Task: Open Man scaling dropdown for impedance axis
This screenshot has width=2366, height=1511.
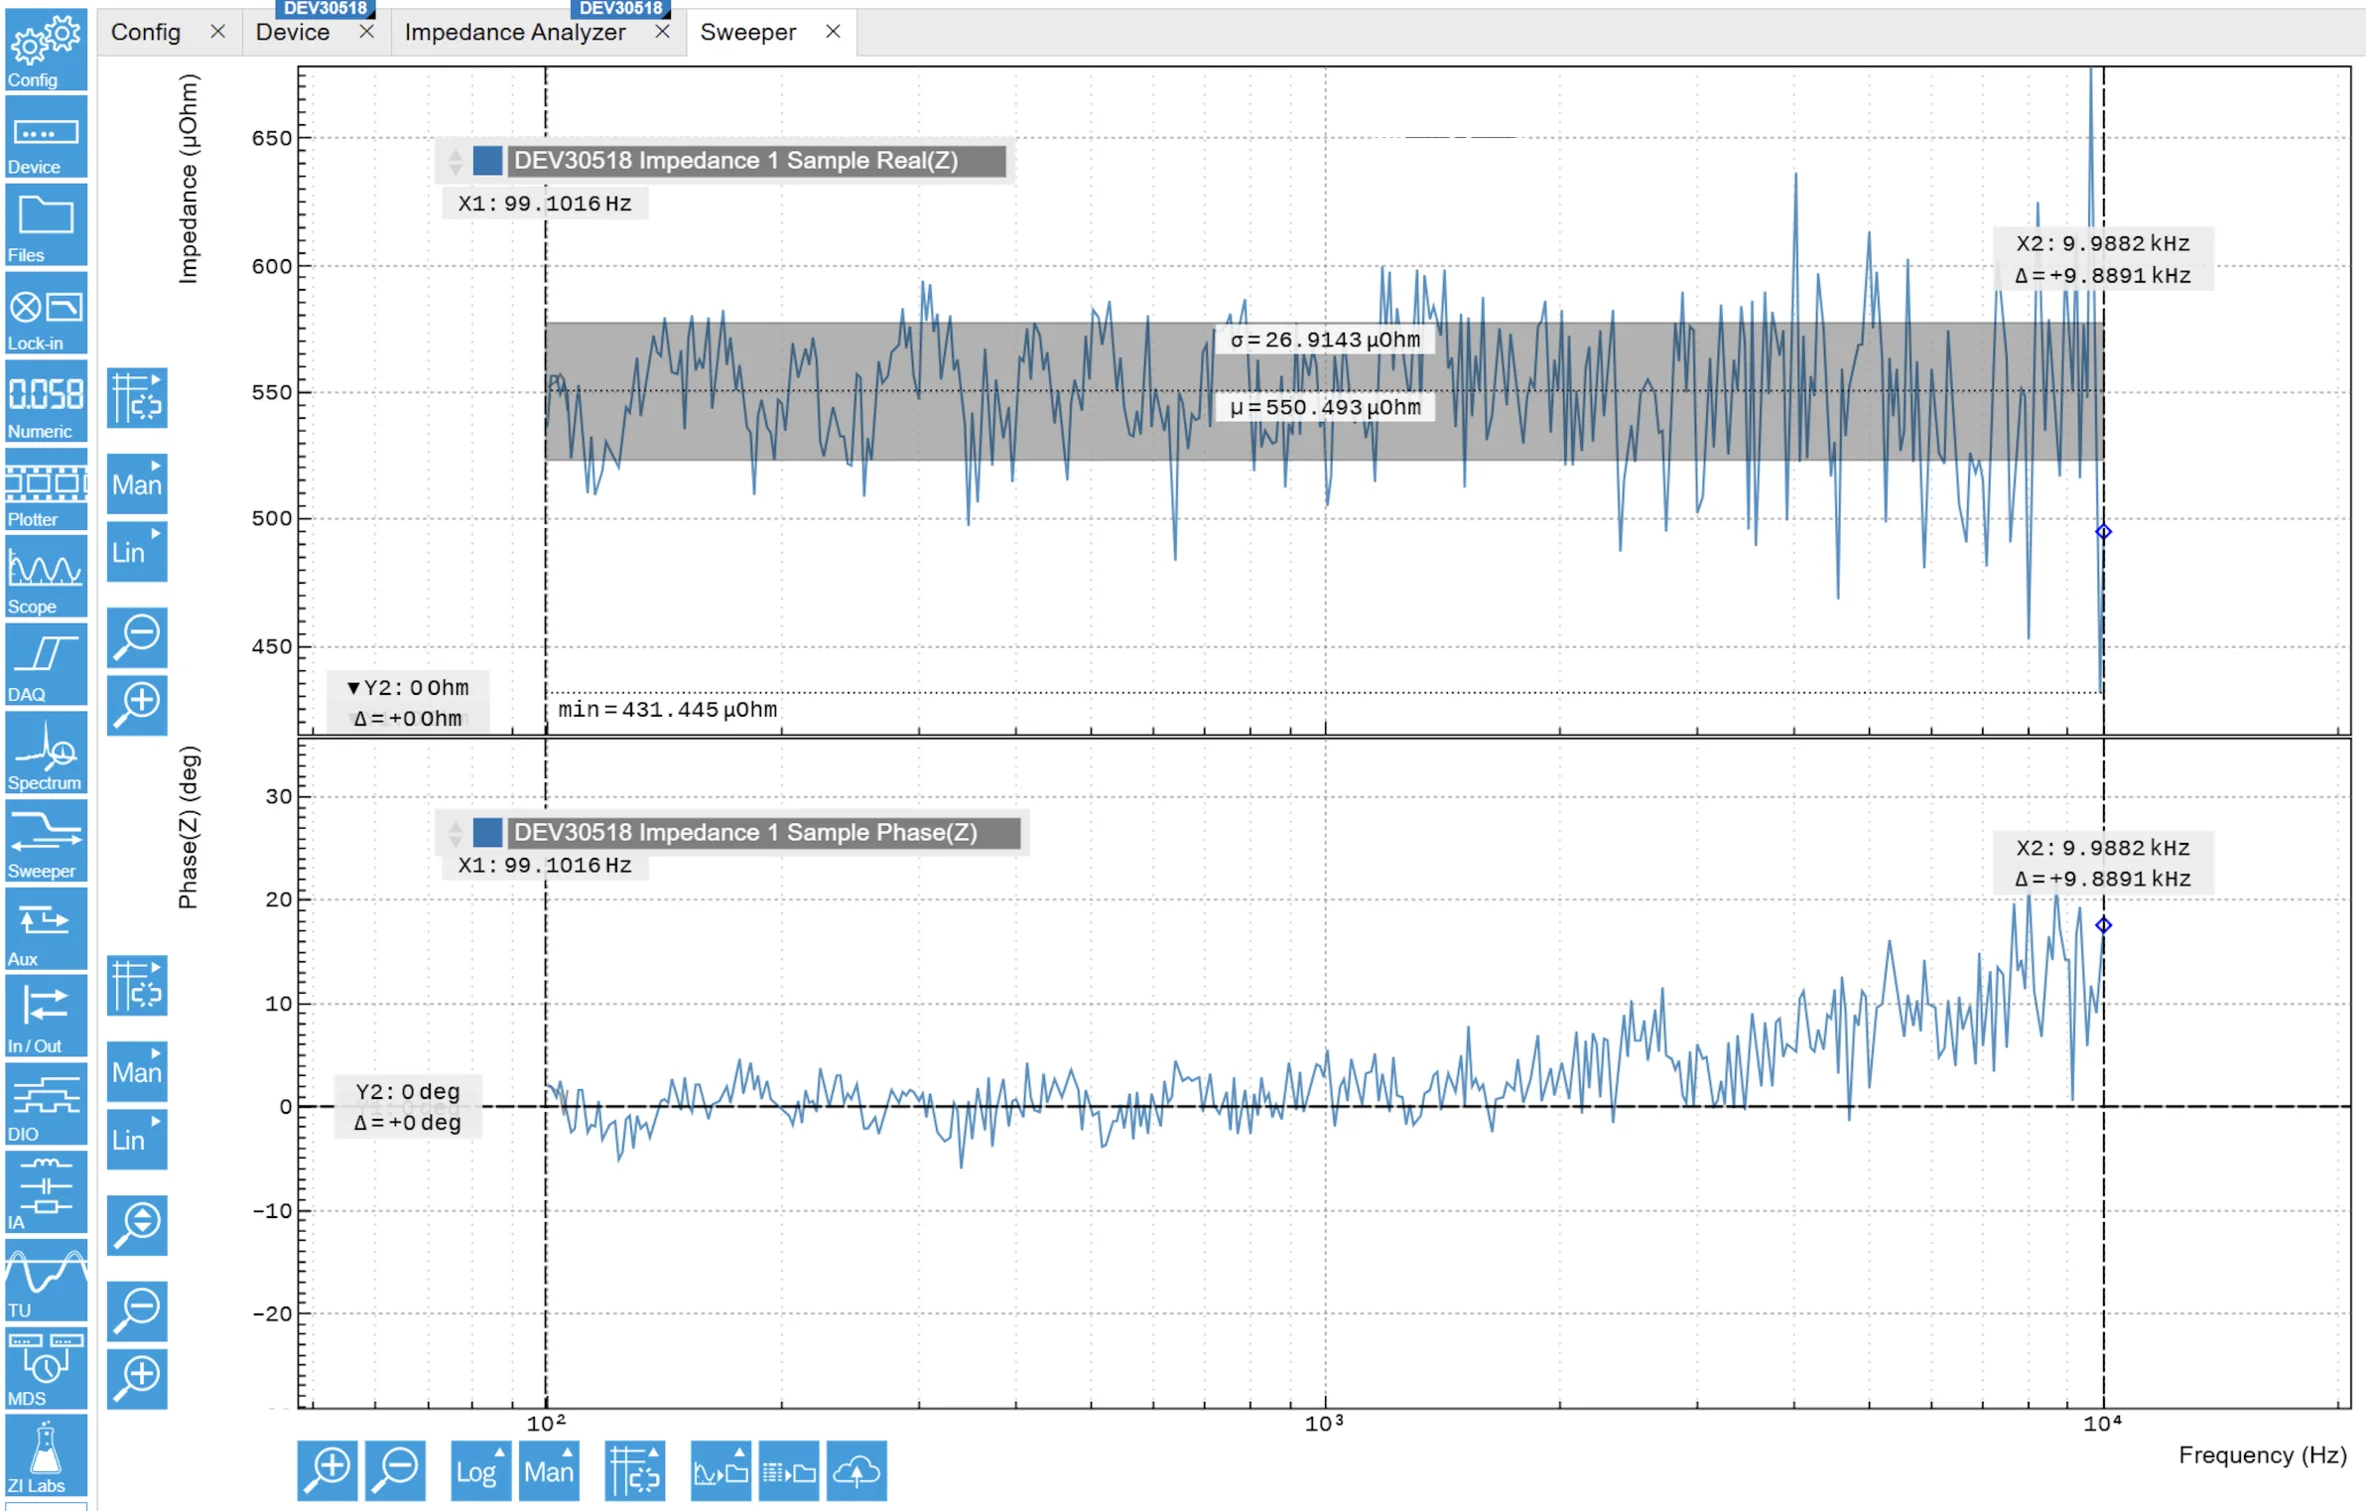Action: tap(137, 484)
